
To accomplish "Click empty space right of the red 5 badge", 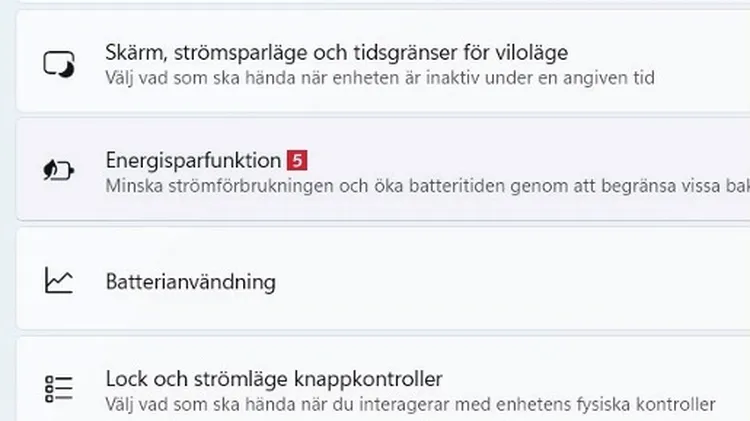I will click(x=500, y=160).
